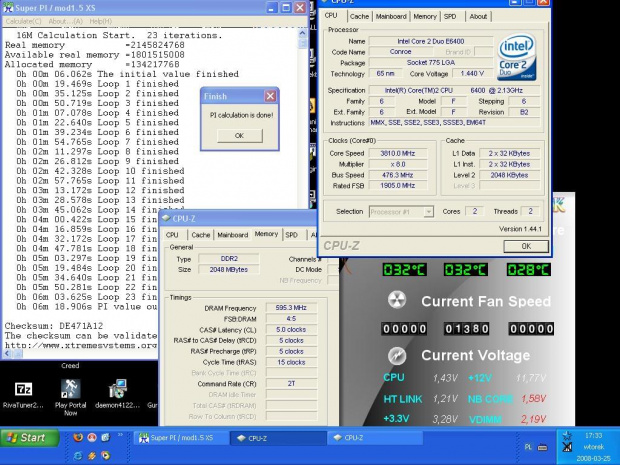620x465 pixels.
Task: Click OK in the CPU-Z processor window
Action: (x=526, y=246)
